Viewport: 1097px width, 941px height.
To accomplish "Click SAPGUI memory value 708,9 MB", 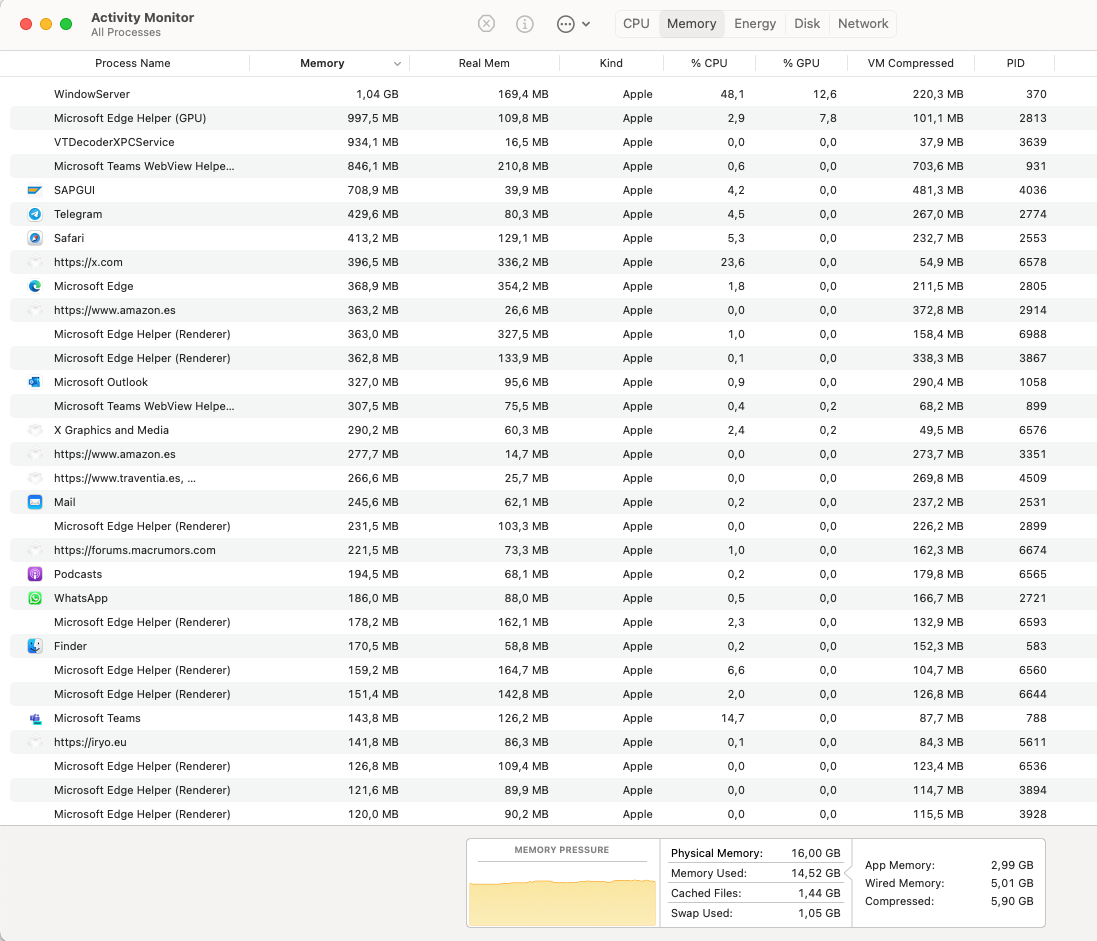I will click(373, 190).
